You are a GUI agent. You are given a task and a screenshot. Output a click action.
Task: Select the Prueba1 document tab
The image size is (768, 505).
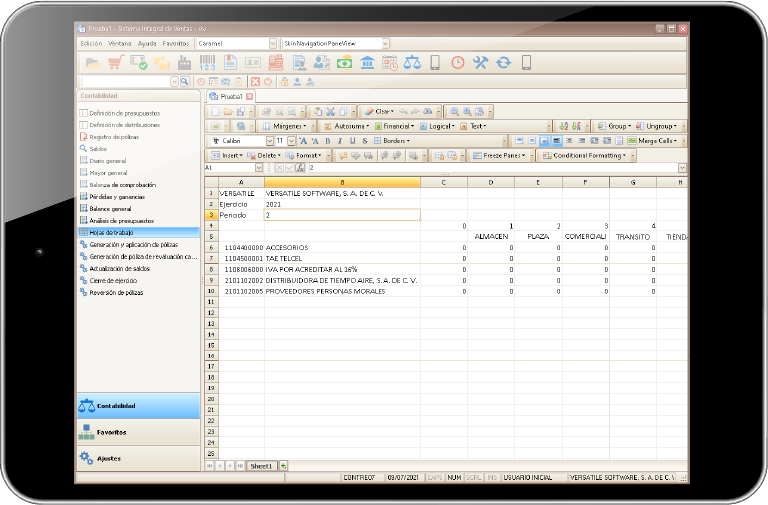[231, 96]
